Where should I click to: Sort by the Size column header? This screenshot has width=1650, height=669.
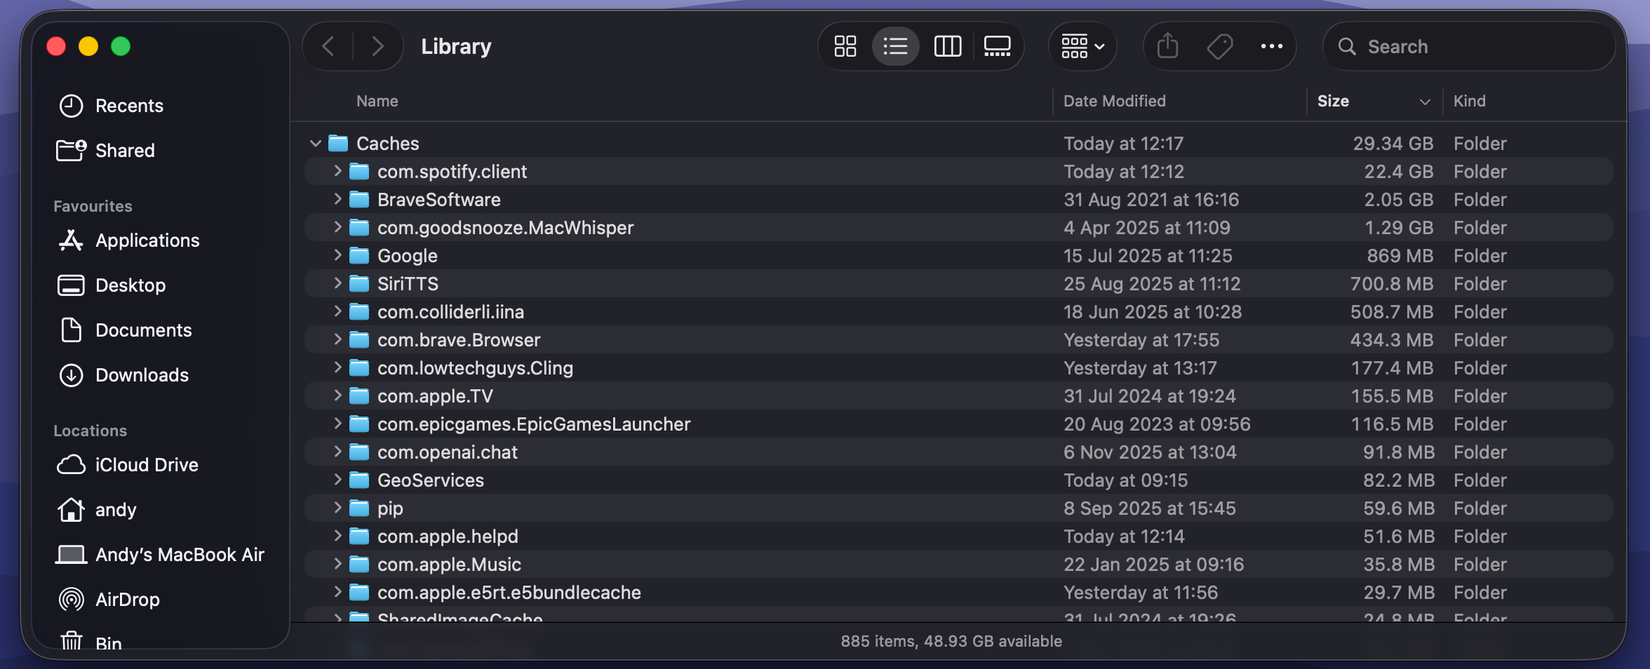point(1333,101)
